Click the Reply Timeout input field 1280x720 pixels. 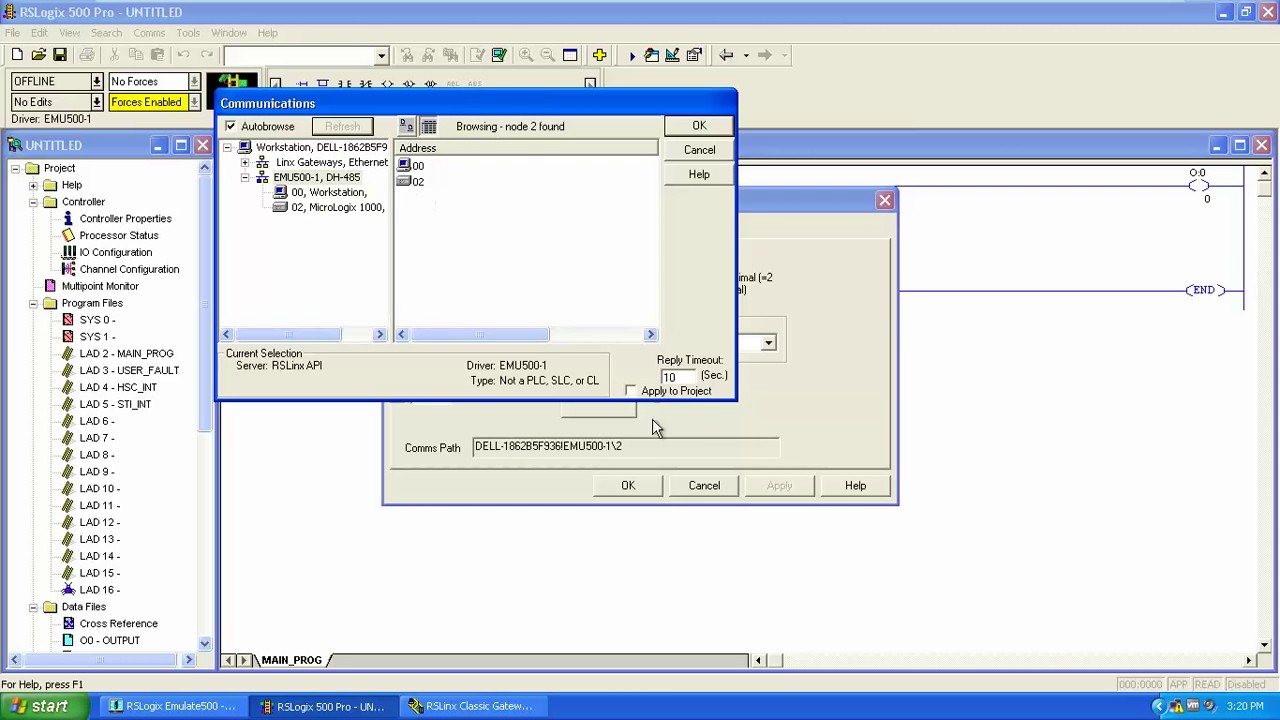click(x=677, y=377)
